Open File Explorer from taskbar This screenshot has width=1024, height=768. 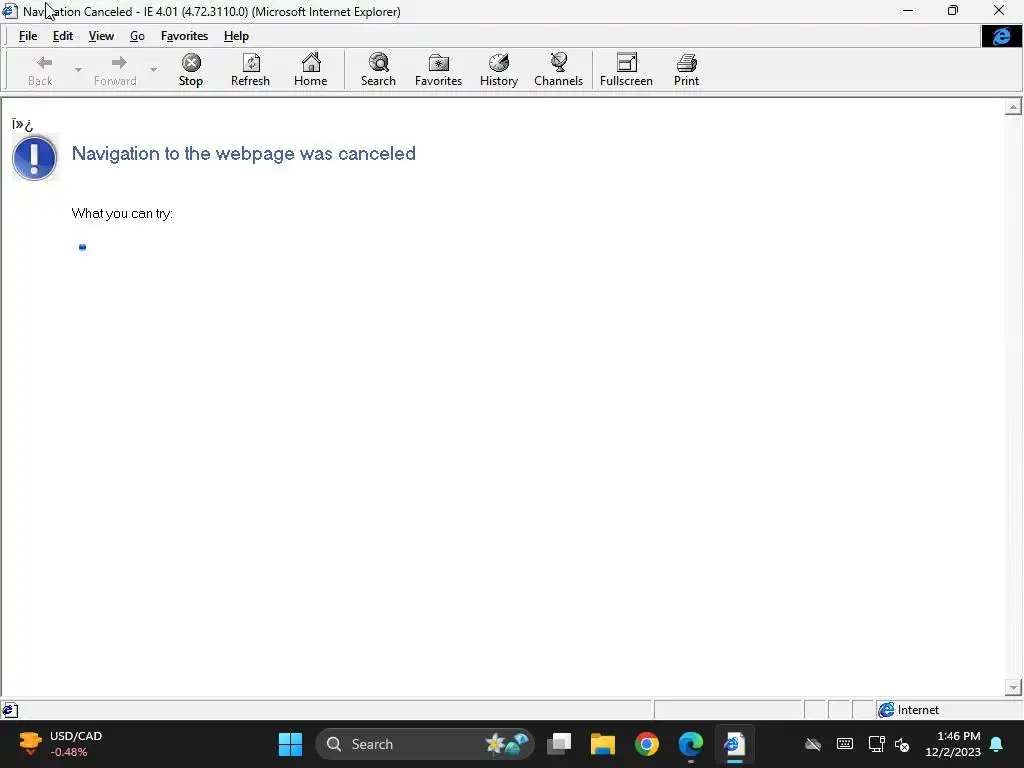pyautogui.click(x=603, y=744)
